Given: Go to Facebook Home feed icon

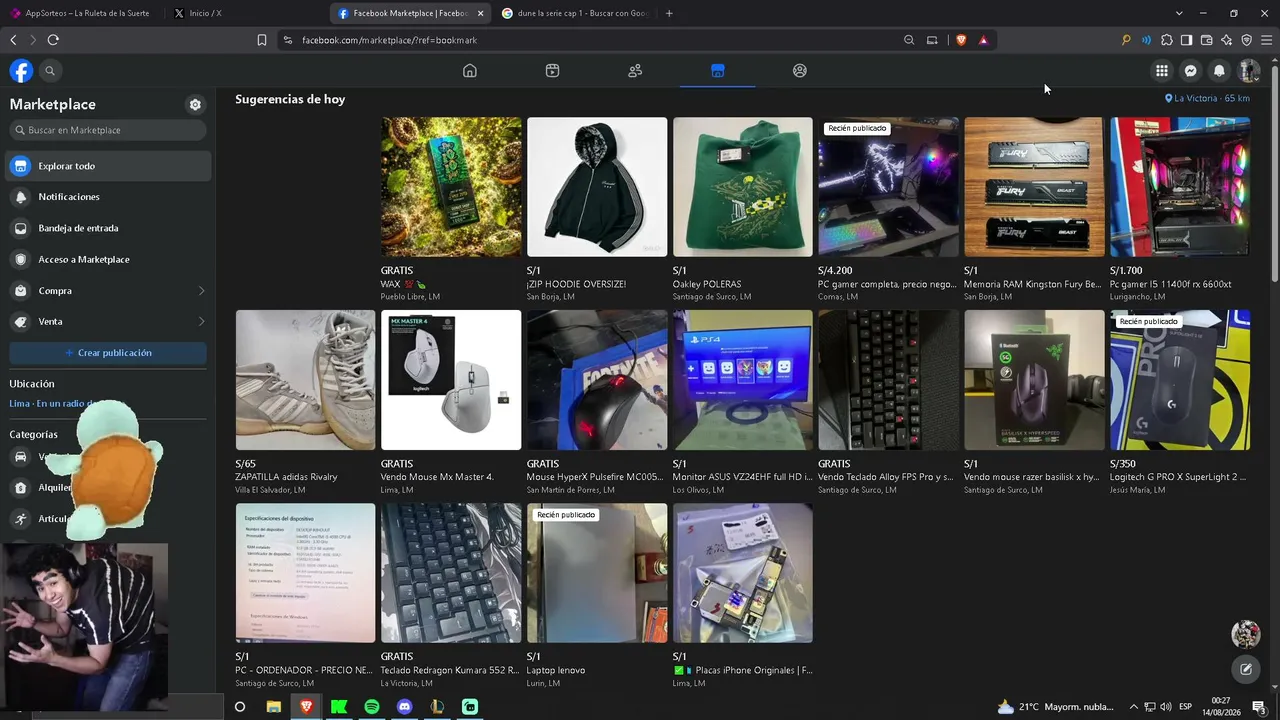Looking at the screenshot, I should (470, 71).
